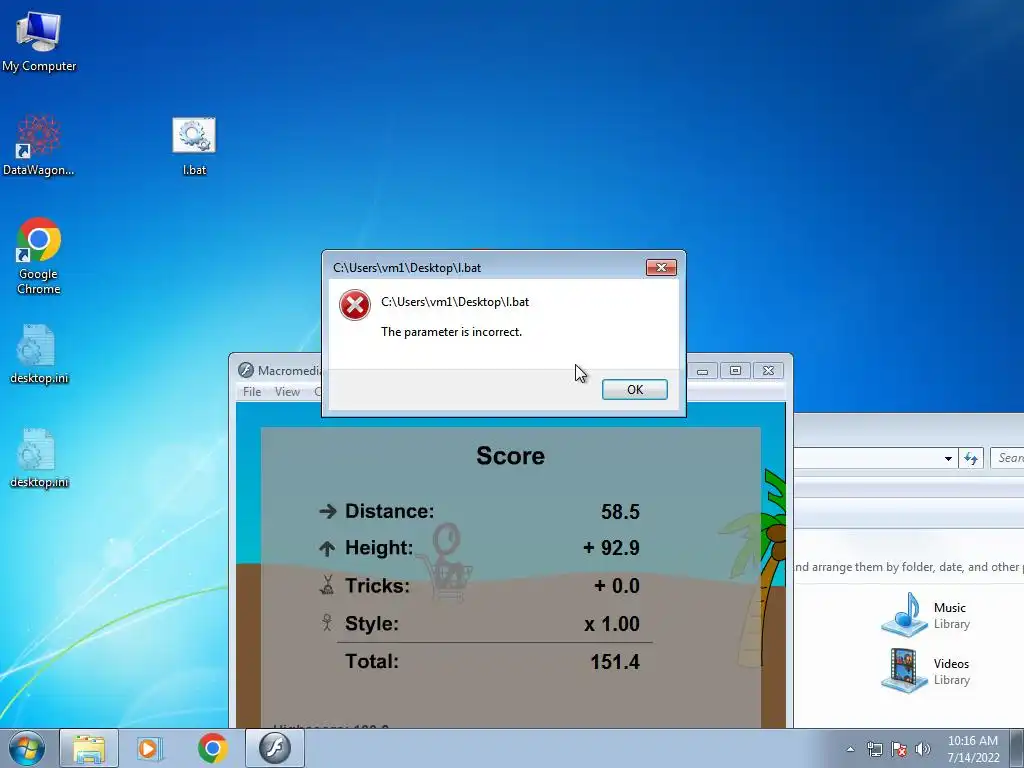Image resolution: width=1024 pixels, height=768 pixels.
Task: Click the Total value 151.4
Action: [615, 662]
